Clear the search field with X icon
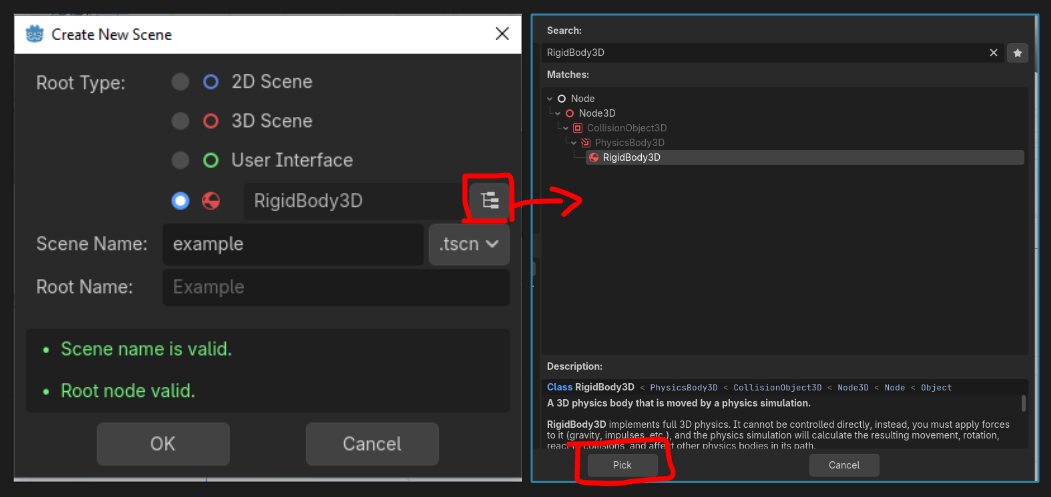Image resolution: width=1051 pixels, height=497 pixels. pyautogui.click(x=993, y=53)
